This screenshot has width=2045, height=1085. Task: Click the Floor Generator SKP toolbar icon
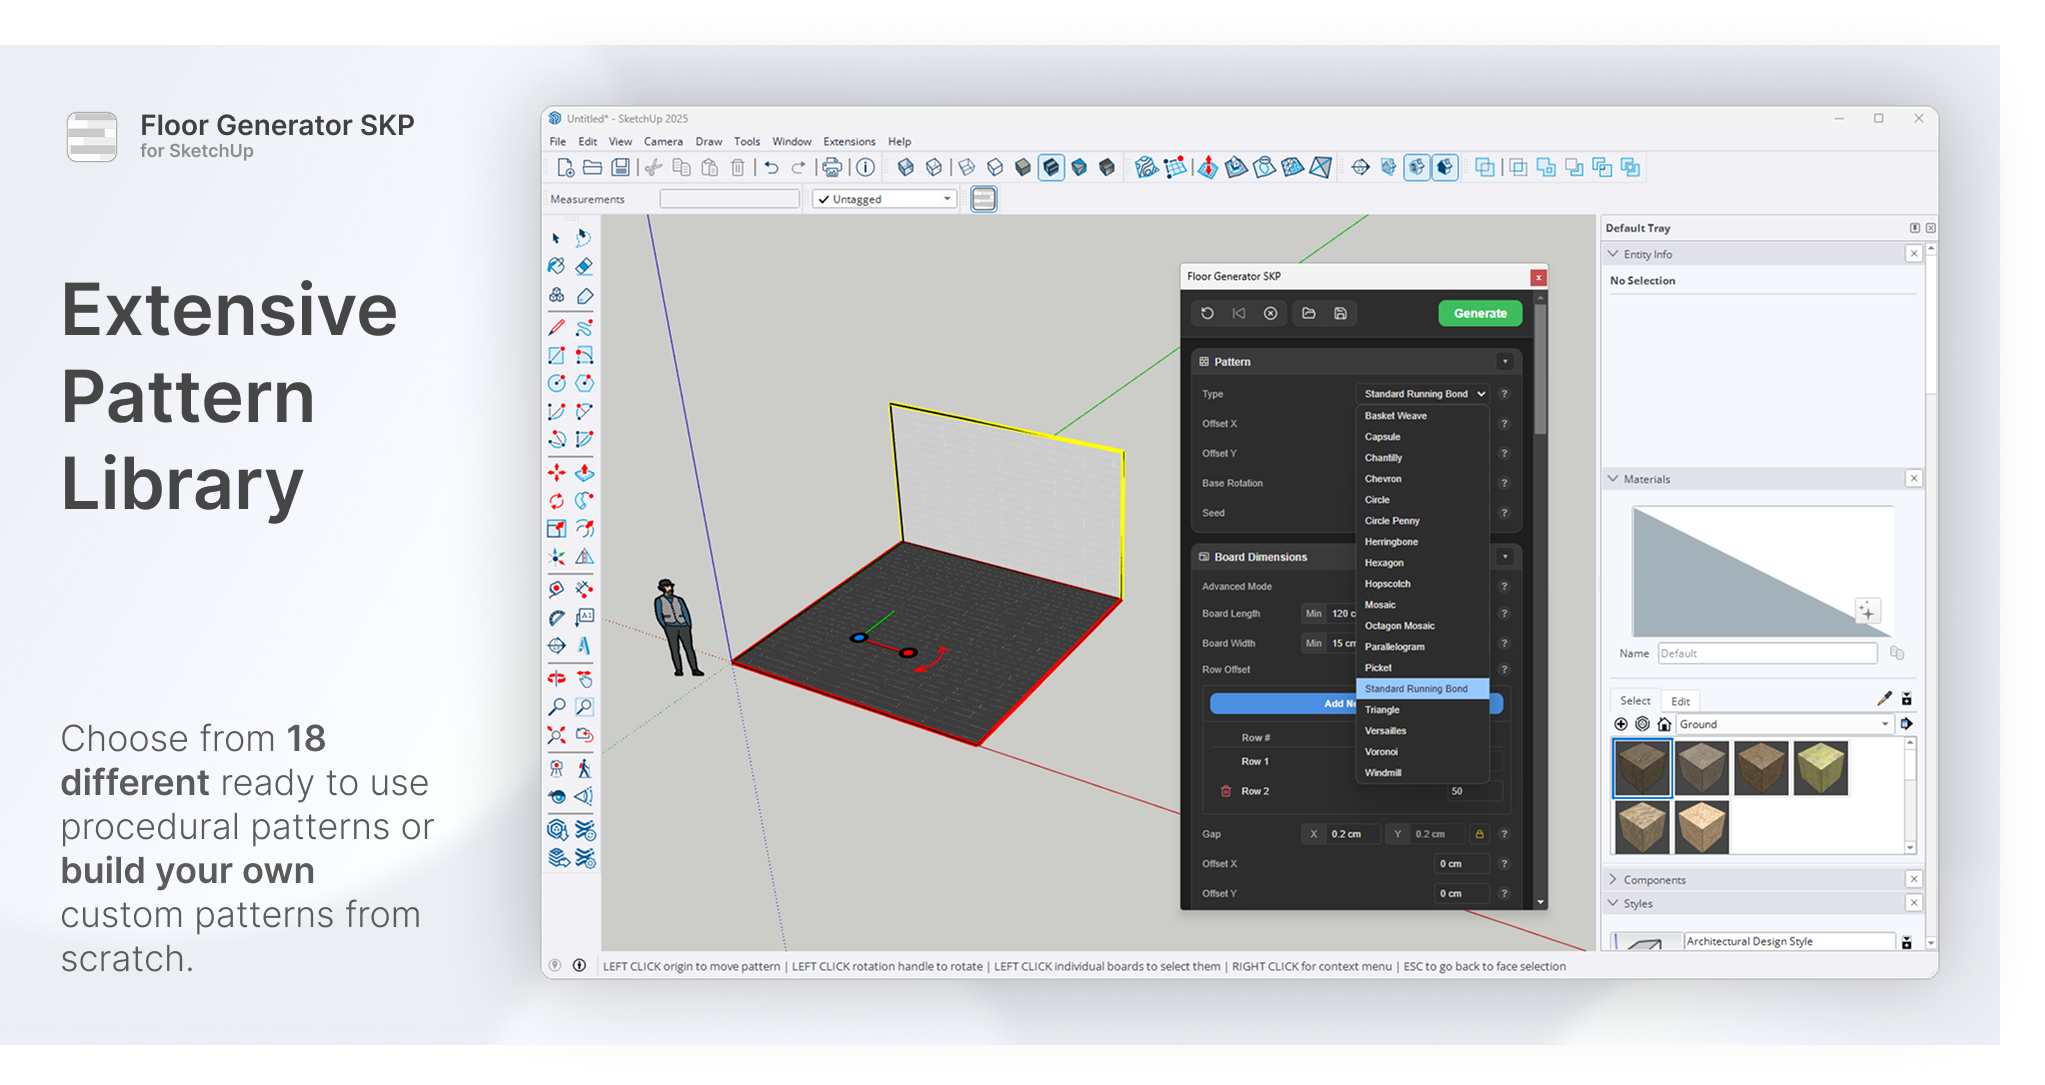pyautogui.click(x=984, y=199)
